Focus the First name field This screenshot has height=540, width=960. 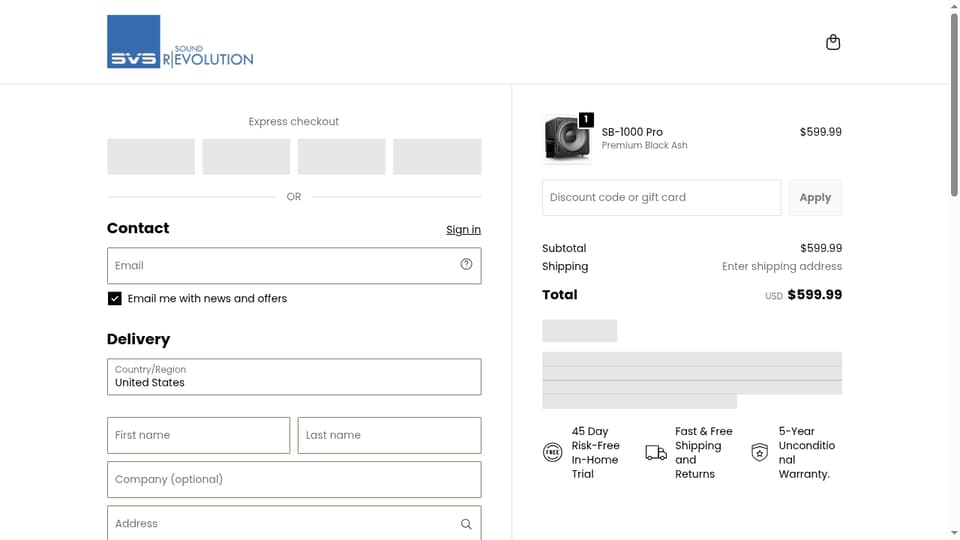coord(198,435)
